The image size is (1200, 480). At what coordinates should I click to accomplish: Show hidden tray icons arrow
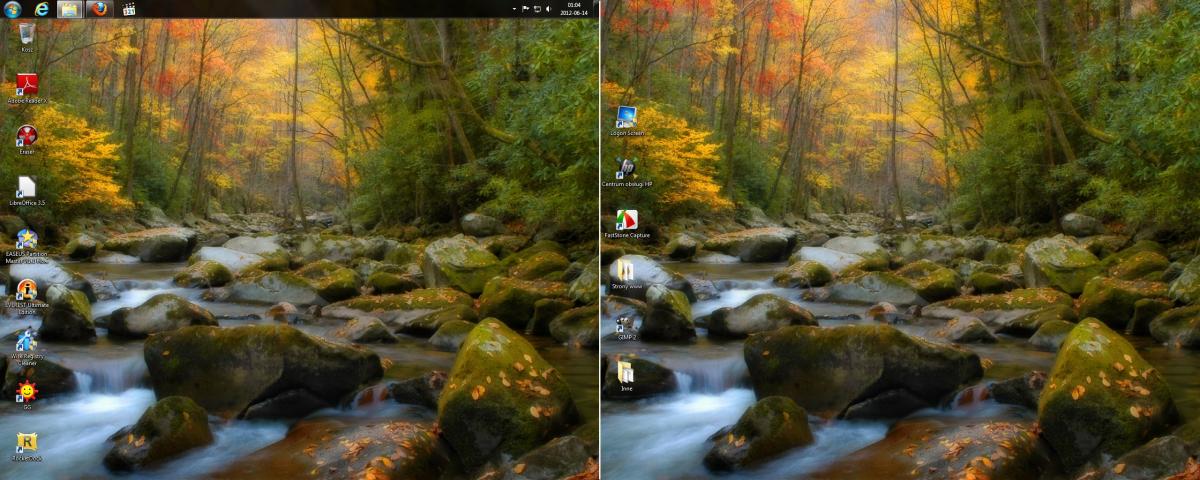coord(512,9)
